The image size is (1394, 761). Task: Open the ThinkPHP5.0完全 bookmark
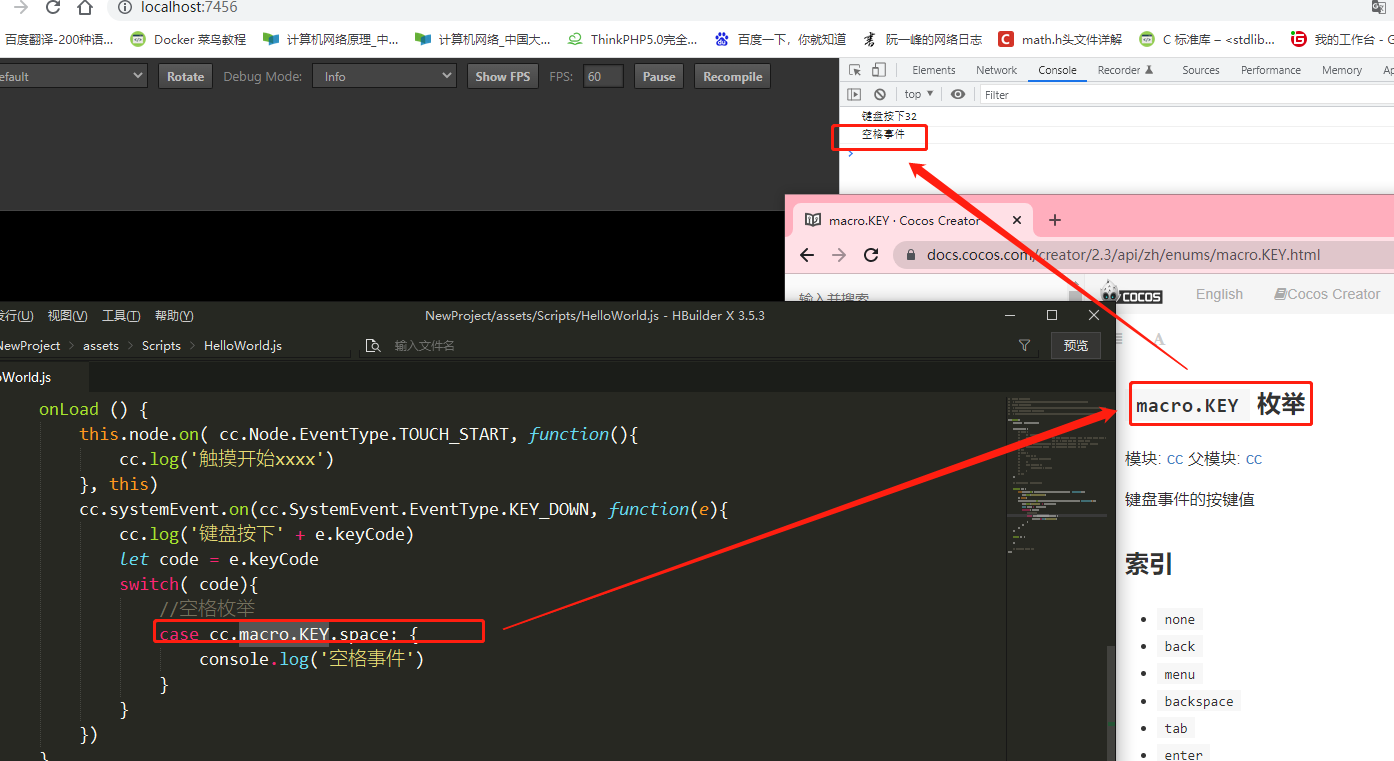633,40
